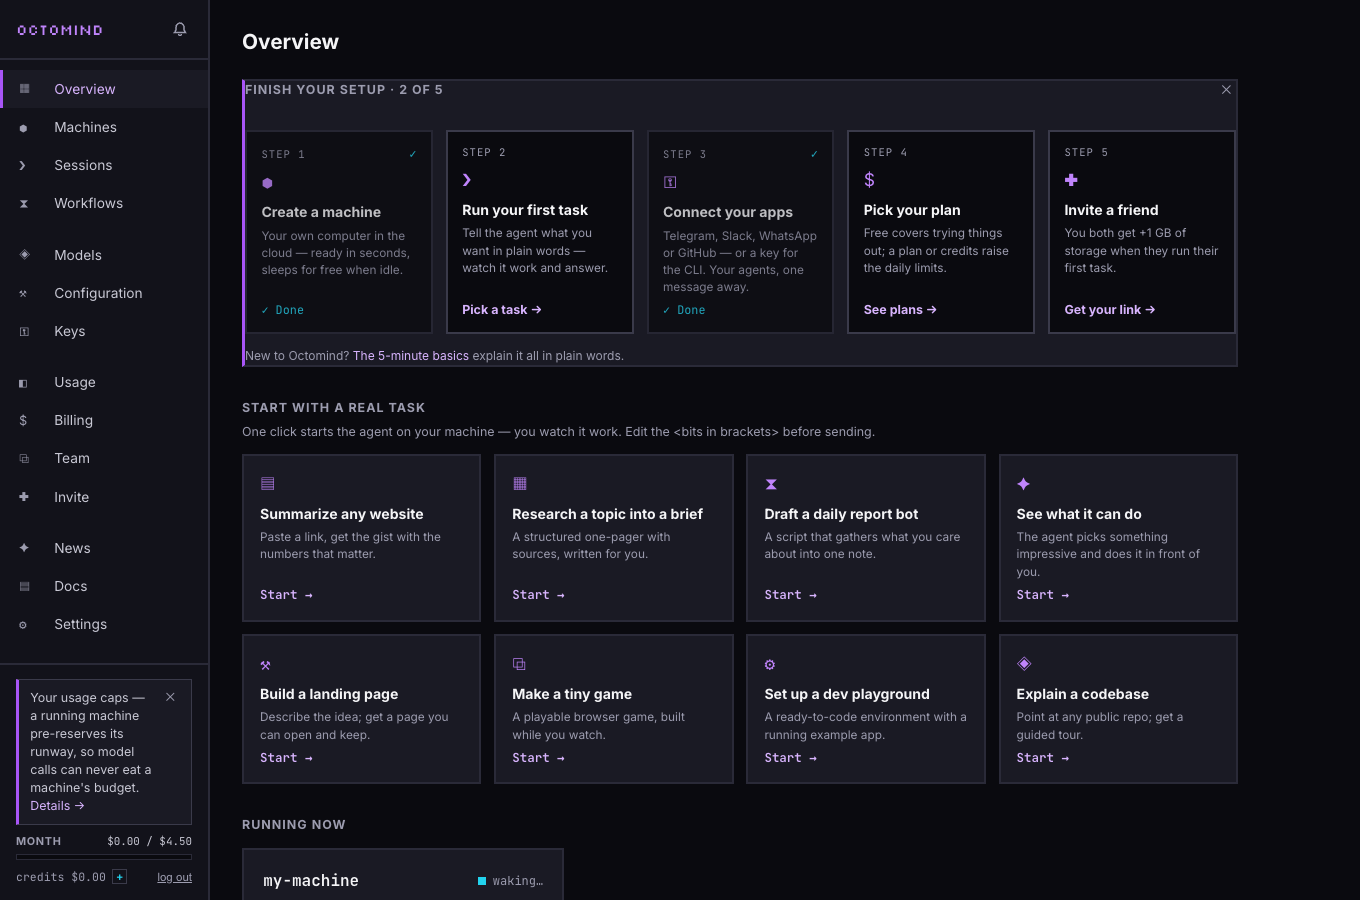Start Research a topic into a brief
This screenshot has height=900, width=1360.
538,595
